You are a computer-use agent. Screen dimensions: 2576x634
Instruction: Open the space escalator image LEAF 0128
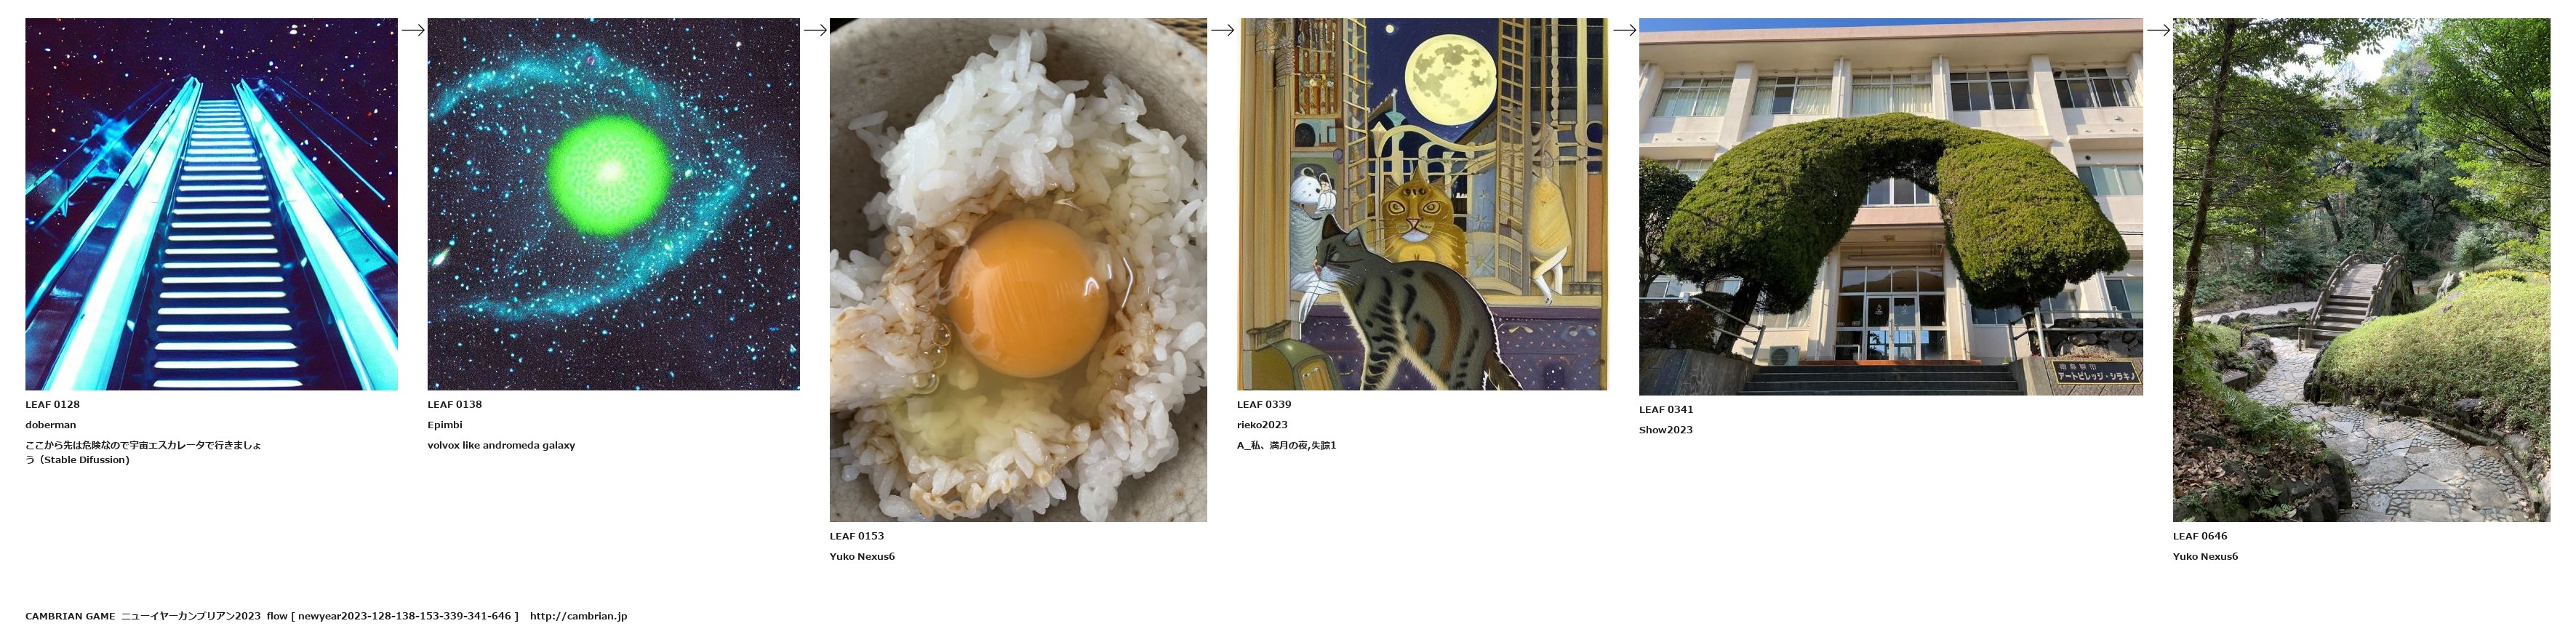[x=211, y=204]
